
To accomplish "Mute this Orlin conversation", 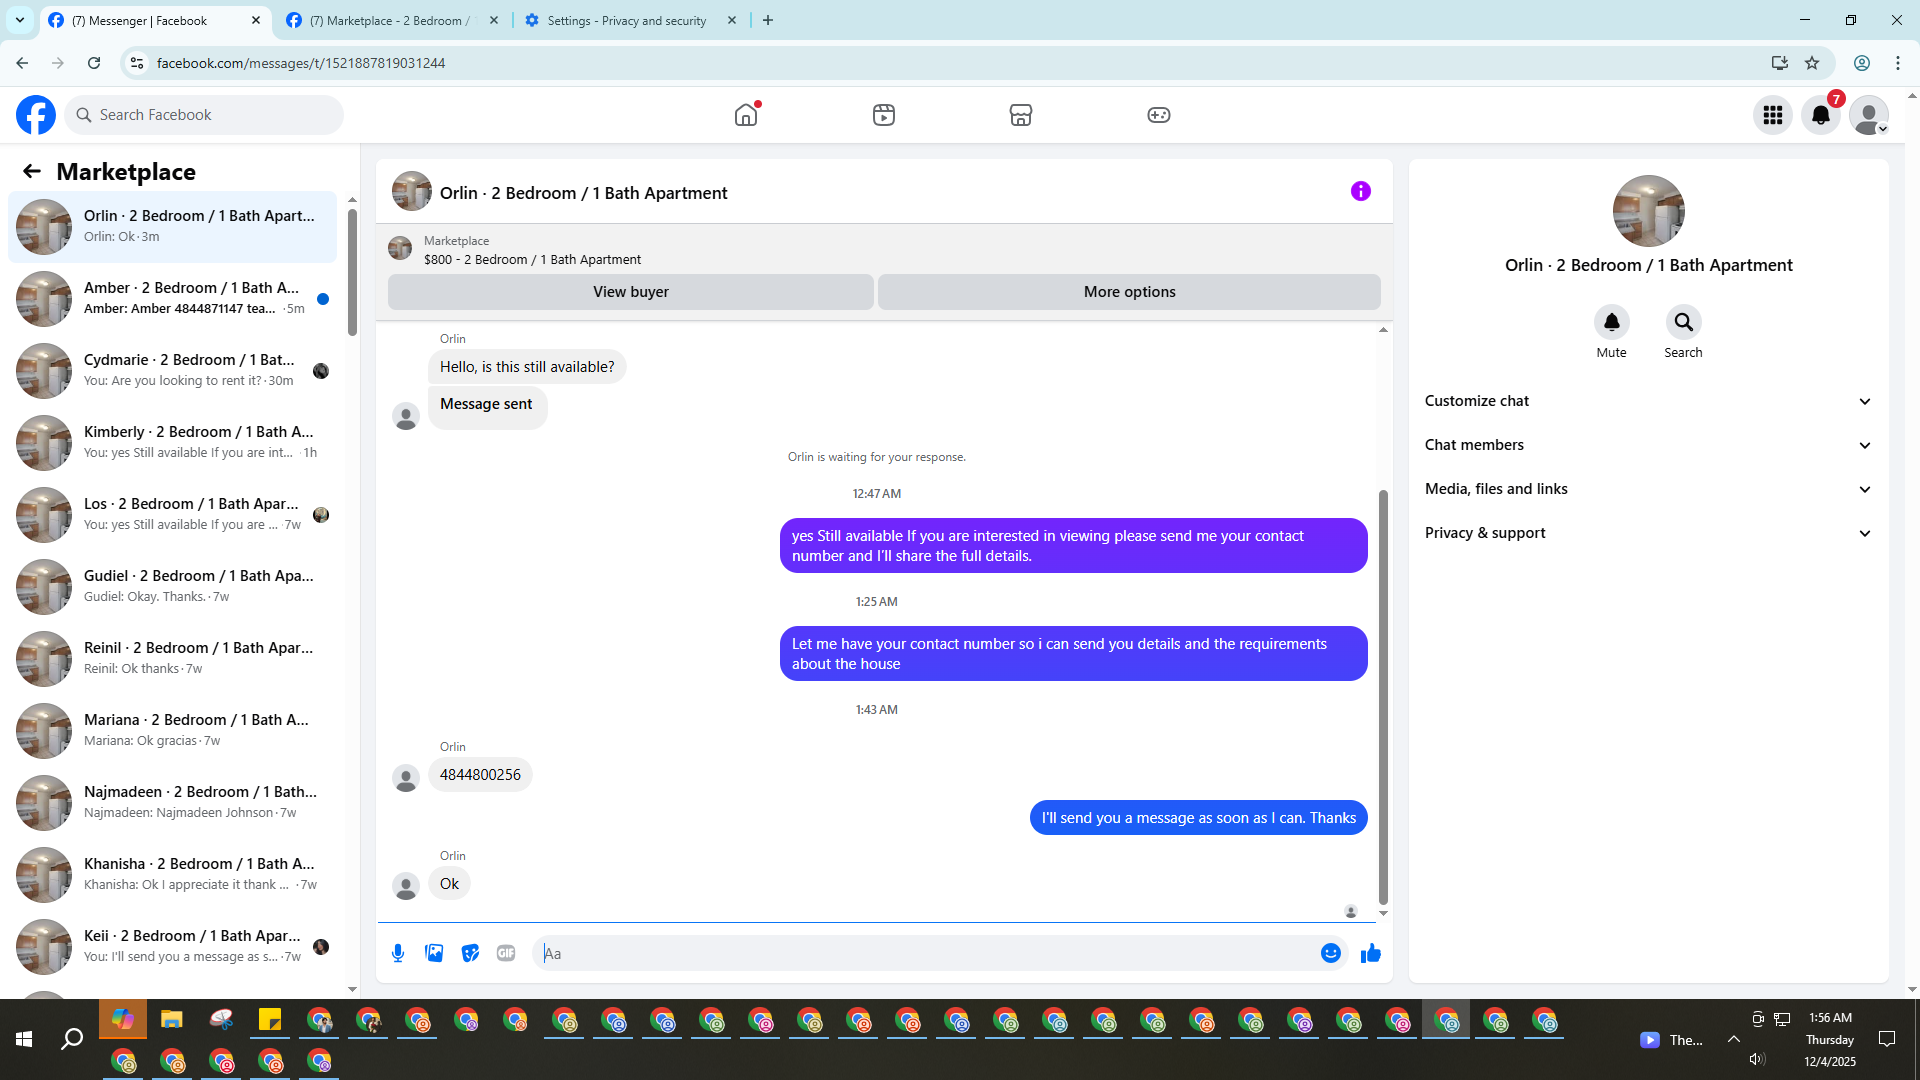I will [x=1611, y=322].
